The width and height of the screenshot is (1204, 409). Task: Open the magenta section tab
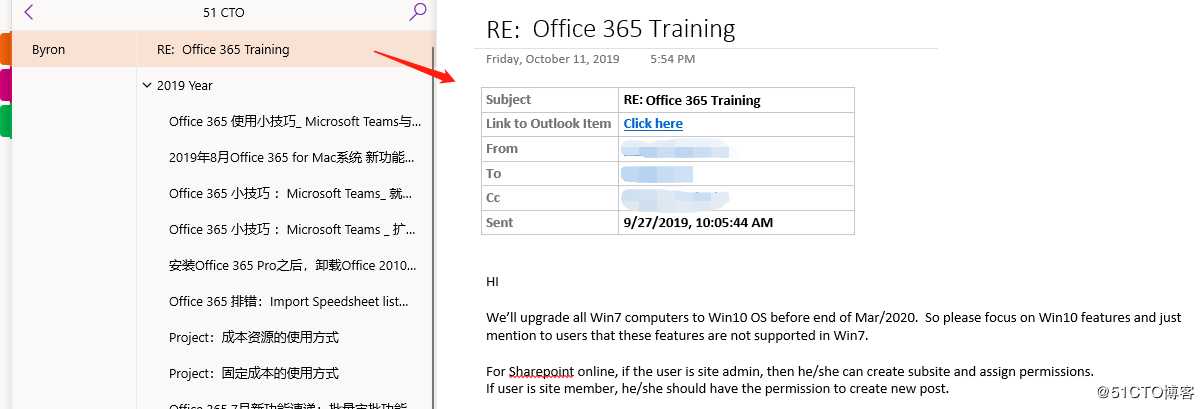(x=5, y=85)
